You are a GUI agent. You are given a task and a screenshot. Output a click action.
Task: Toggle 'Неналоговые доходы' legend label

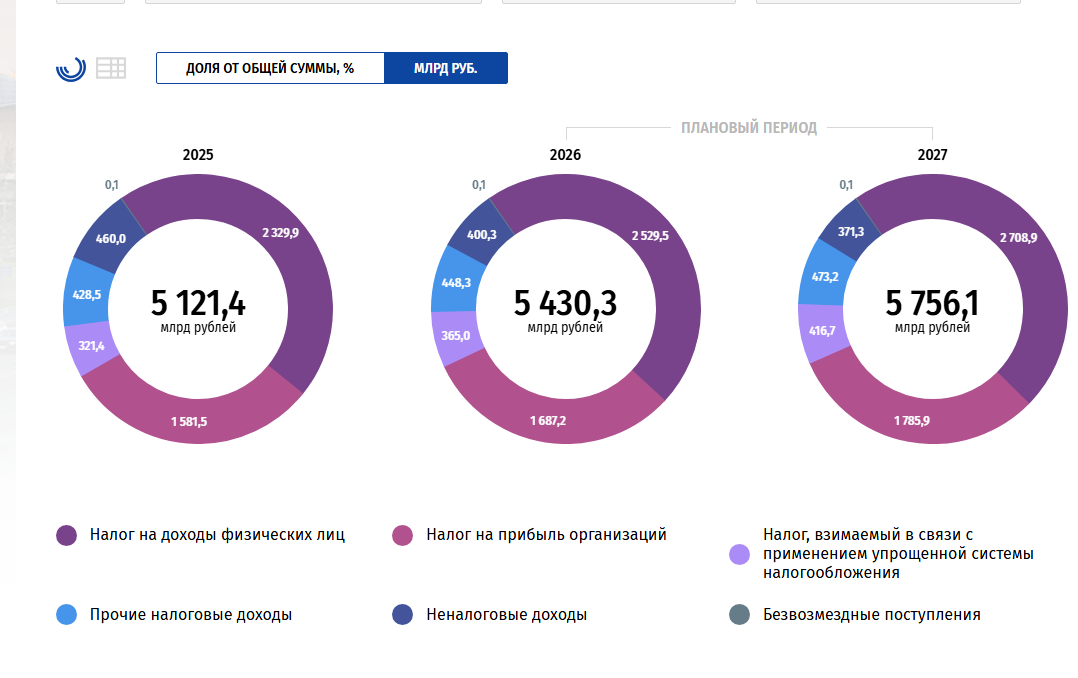pyautogui.click(x=506, y=615)
